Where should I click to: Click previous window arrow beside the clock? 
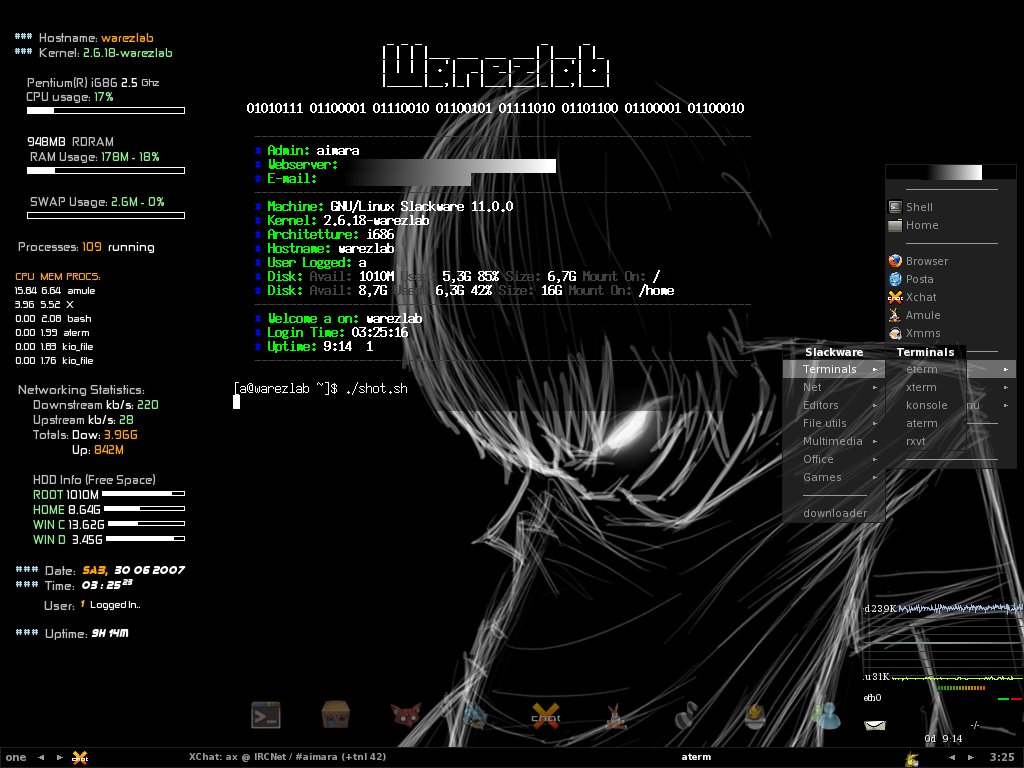[x=952, y=758]
